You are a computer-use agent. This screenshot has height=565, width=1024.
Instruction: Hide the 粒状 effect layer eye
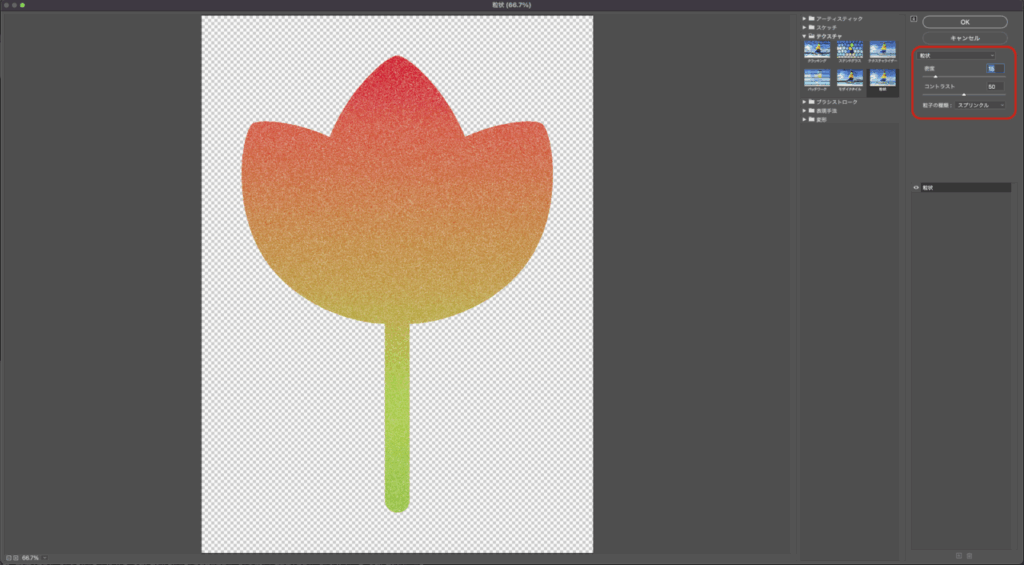(916, 187)
